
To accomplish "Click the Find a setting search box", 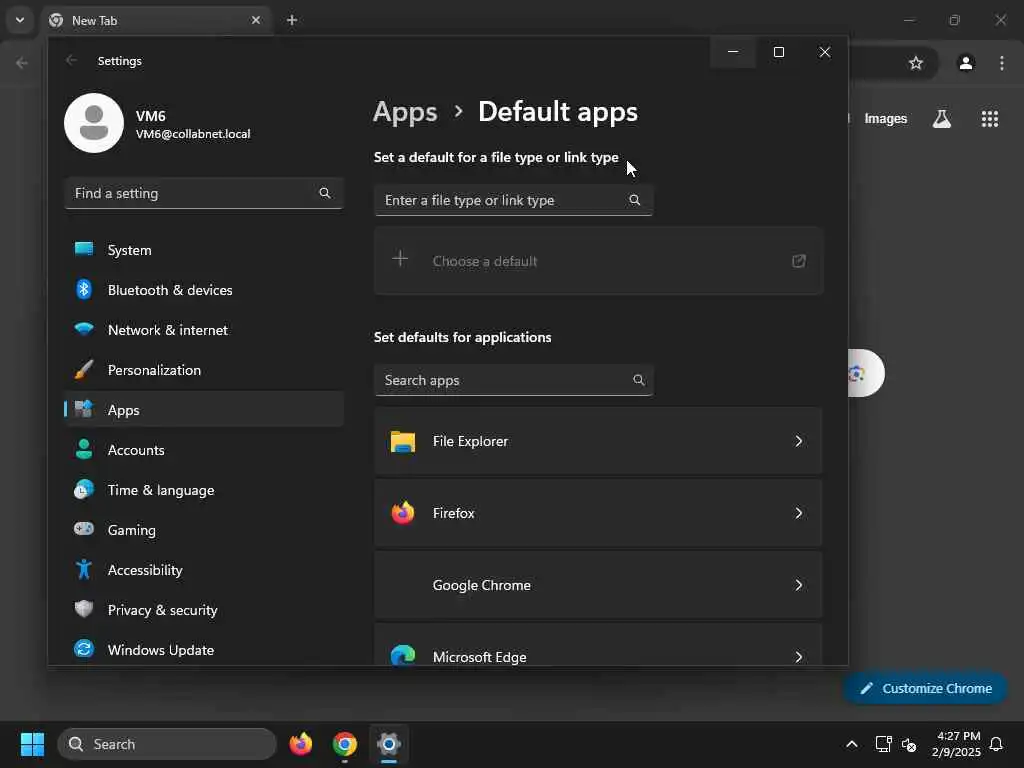I will [x=204, y=193].
